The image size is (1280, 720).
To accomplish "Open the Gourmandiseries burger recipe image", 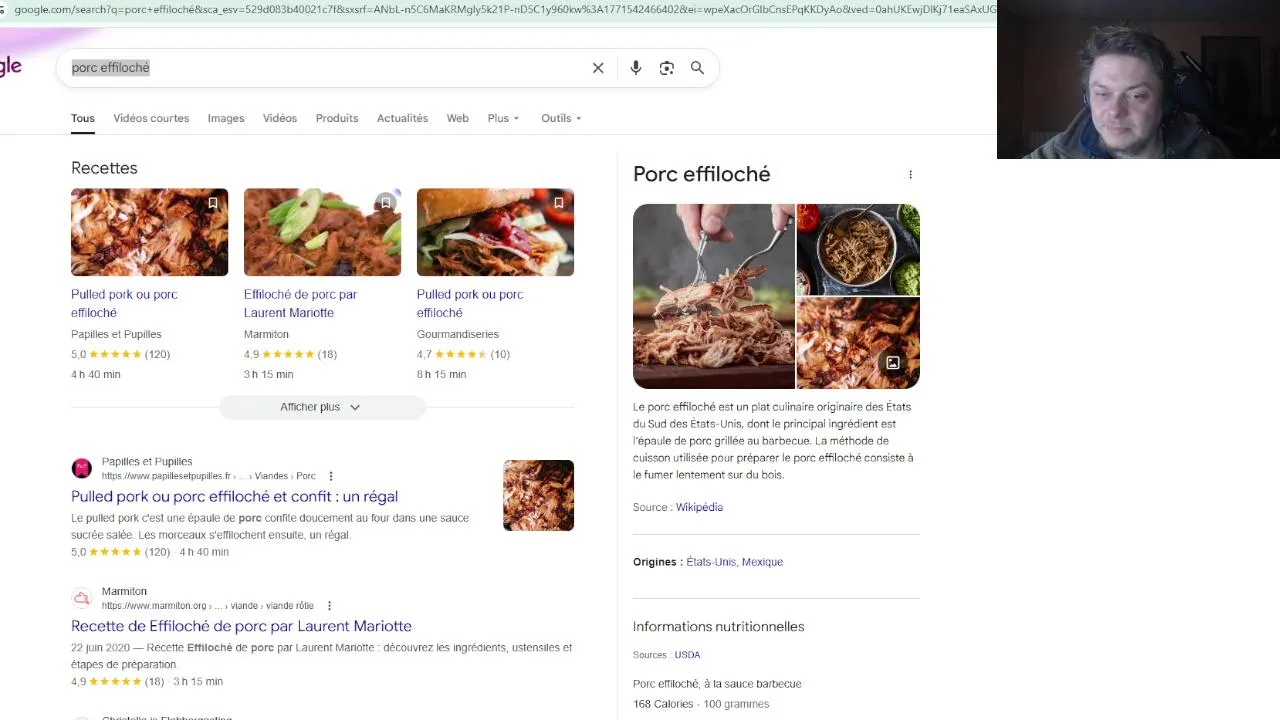I will (x=495, y=232).
